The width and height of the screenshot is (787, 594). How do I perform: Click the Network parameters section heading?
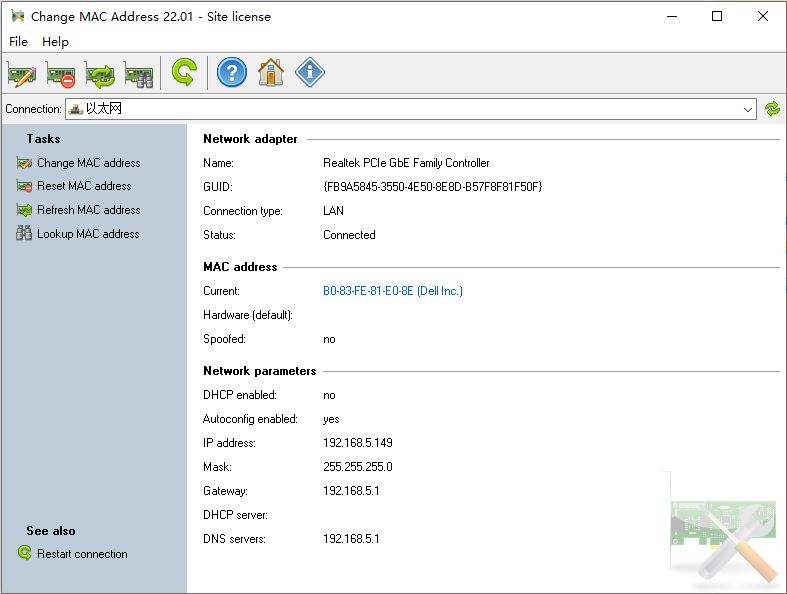click(x=259, y=371)
